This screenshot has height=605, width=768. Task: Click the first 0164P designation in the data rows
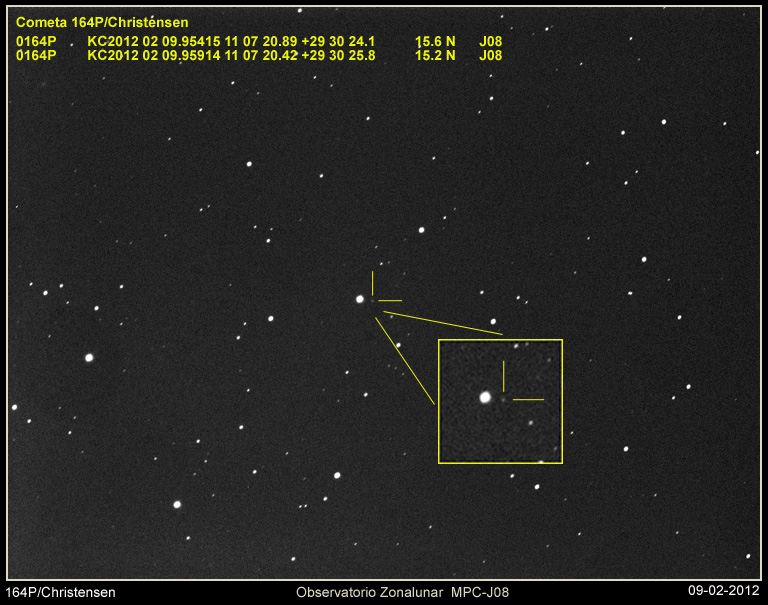[36, 41]
